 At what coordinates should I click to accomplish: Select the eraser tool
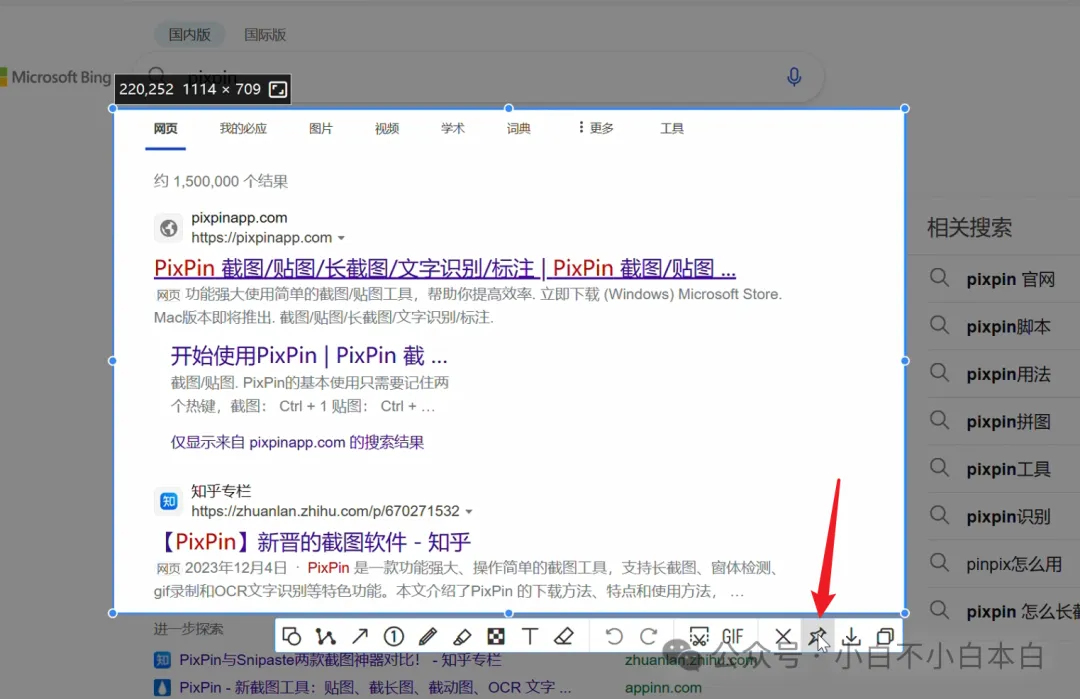[x=563, y=636]
